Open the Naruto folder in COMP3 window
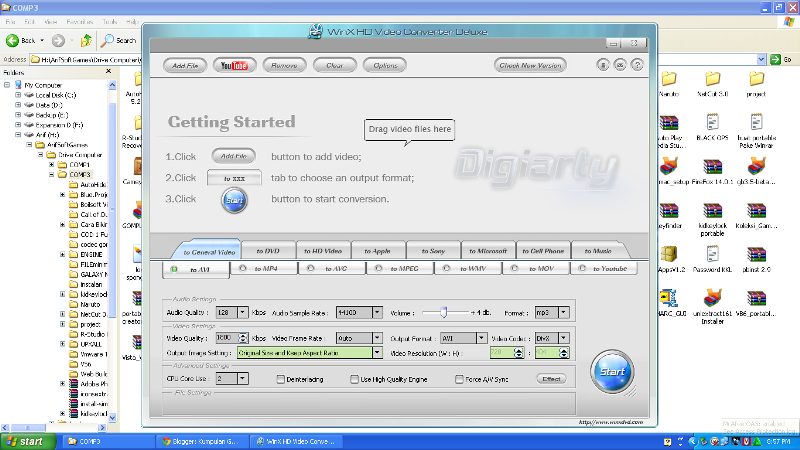800x450 pixels. click(x=669, y=84)
